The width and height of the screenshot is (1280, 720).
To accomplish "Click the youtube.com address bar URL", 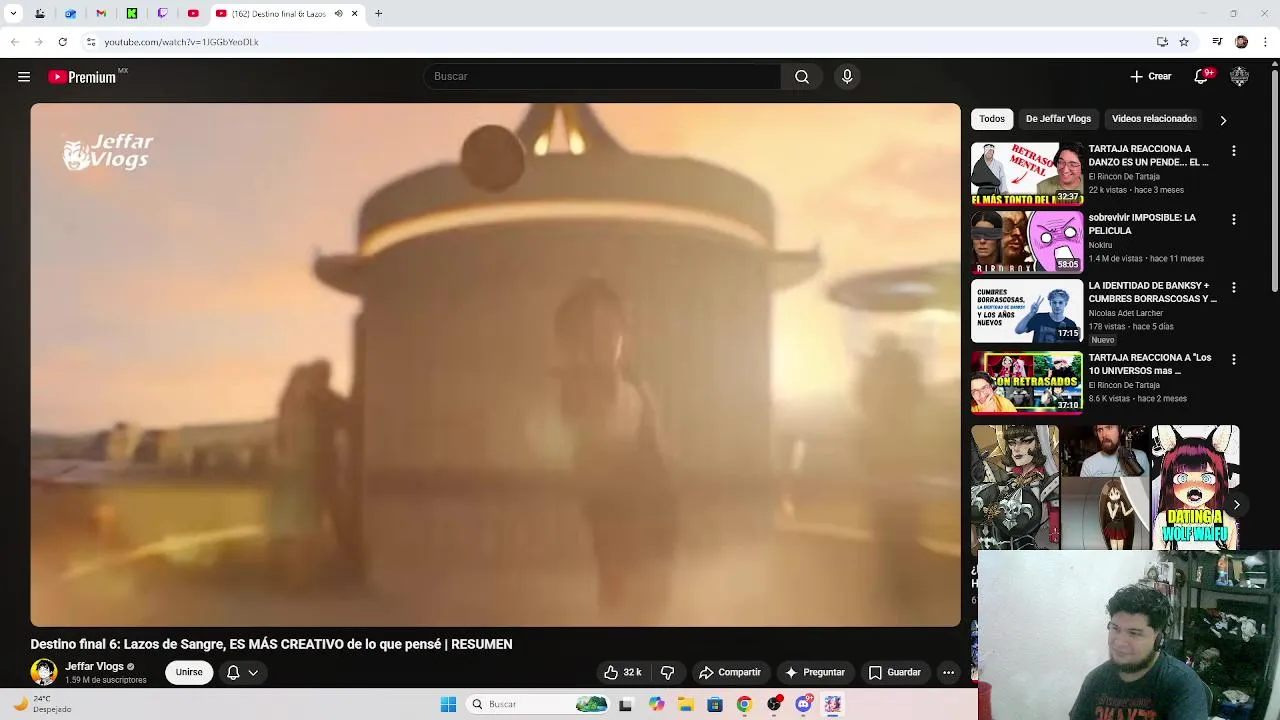I will (x=181, y=42).
